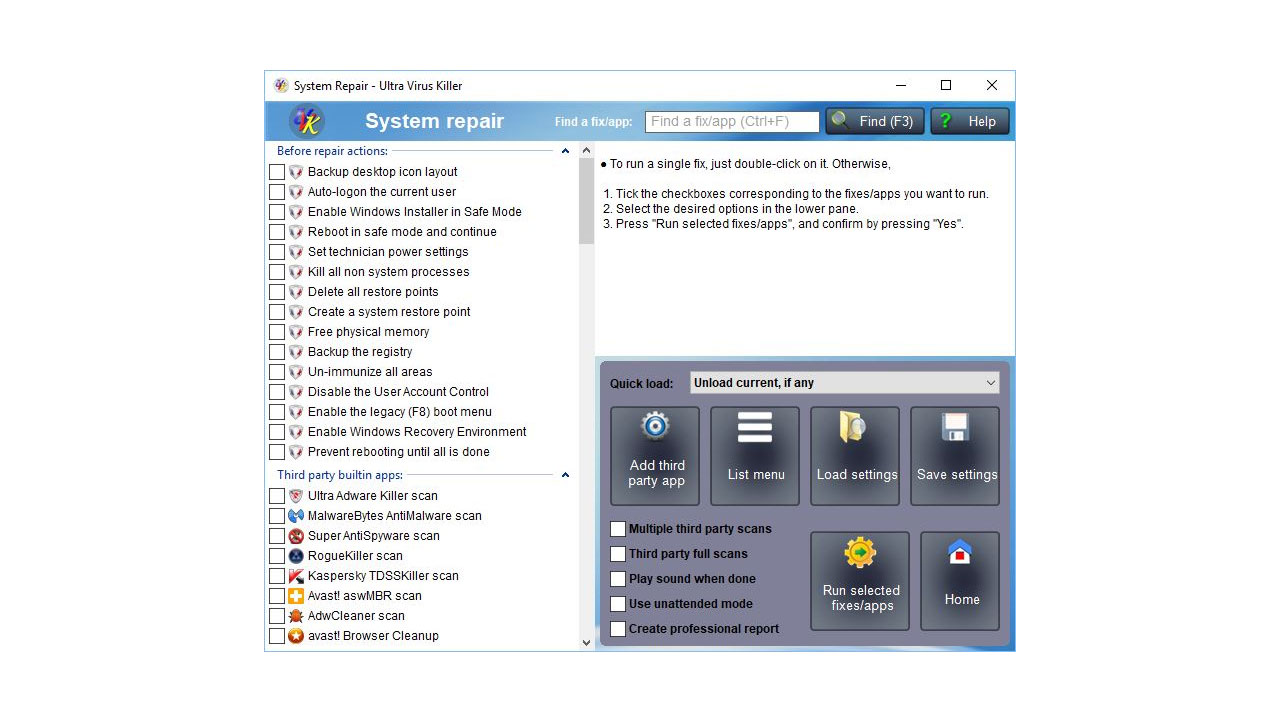The width and height of the screenshot is (1280, 720).
Task: Click the Ultra Adware Killer scan icon
Action: (x=296, y=496)
